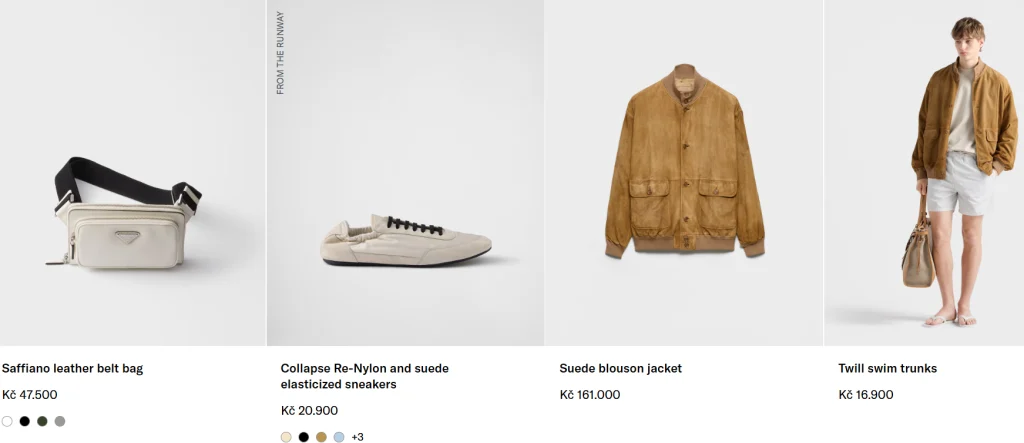The image size is (1024, 443).
Task: Select black swatch for Saffiano belt bag
Action: [x=25, y=421]
